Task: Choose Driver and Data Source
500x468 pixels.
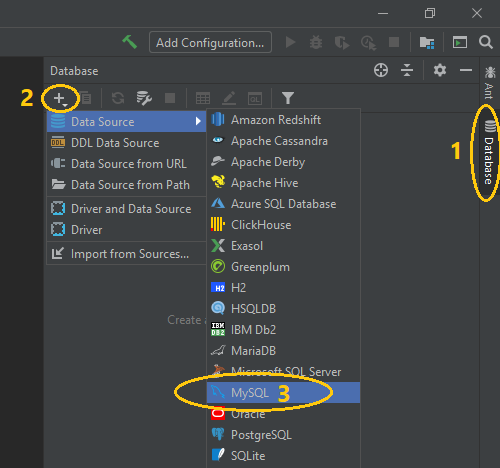Action: (127, 209)
